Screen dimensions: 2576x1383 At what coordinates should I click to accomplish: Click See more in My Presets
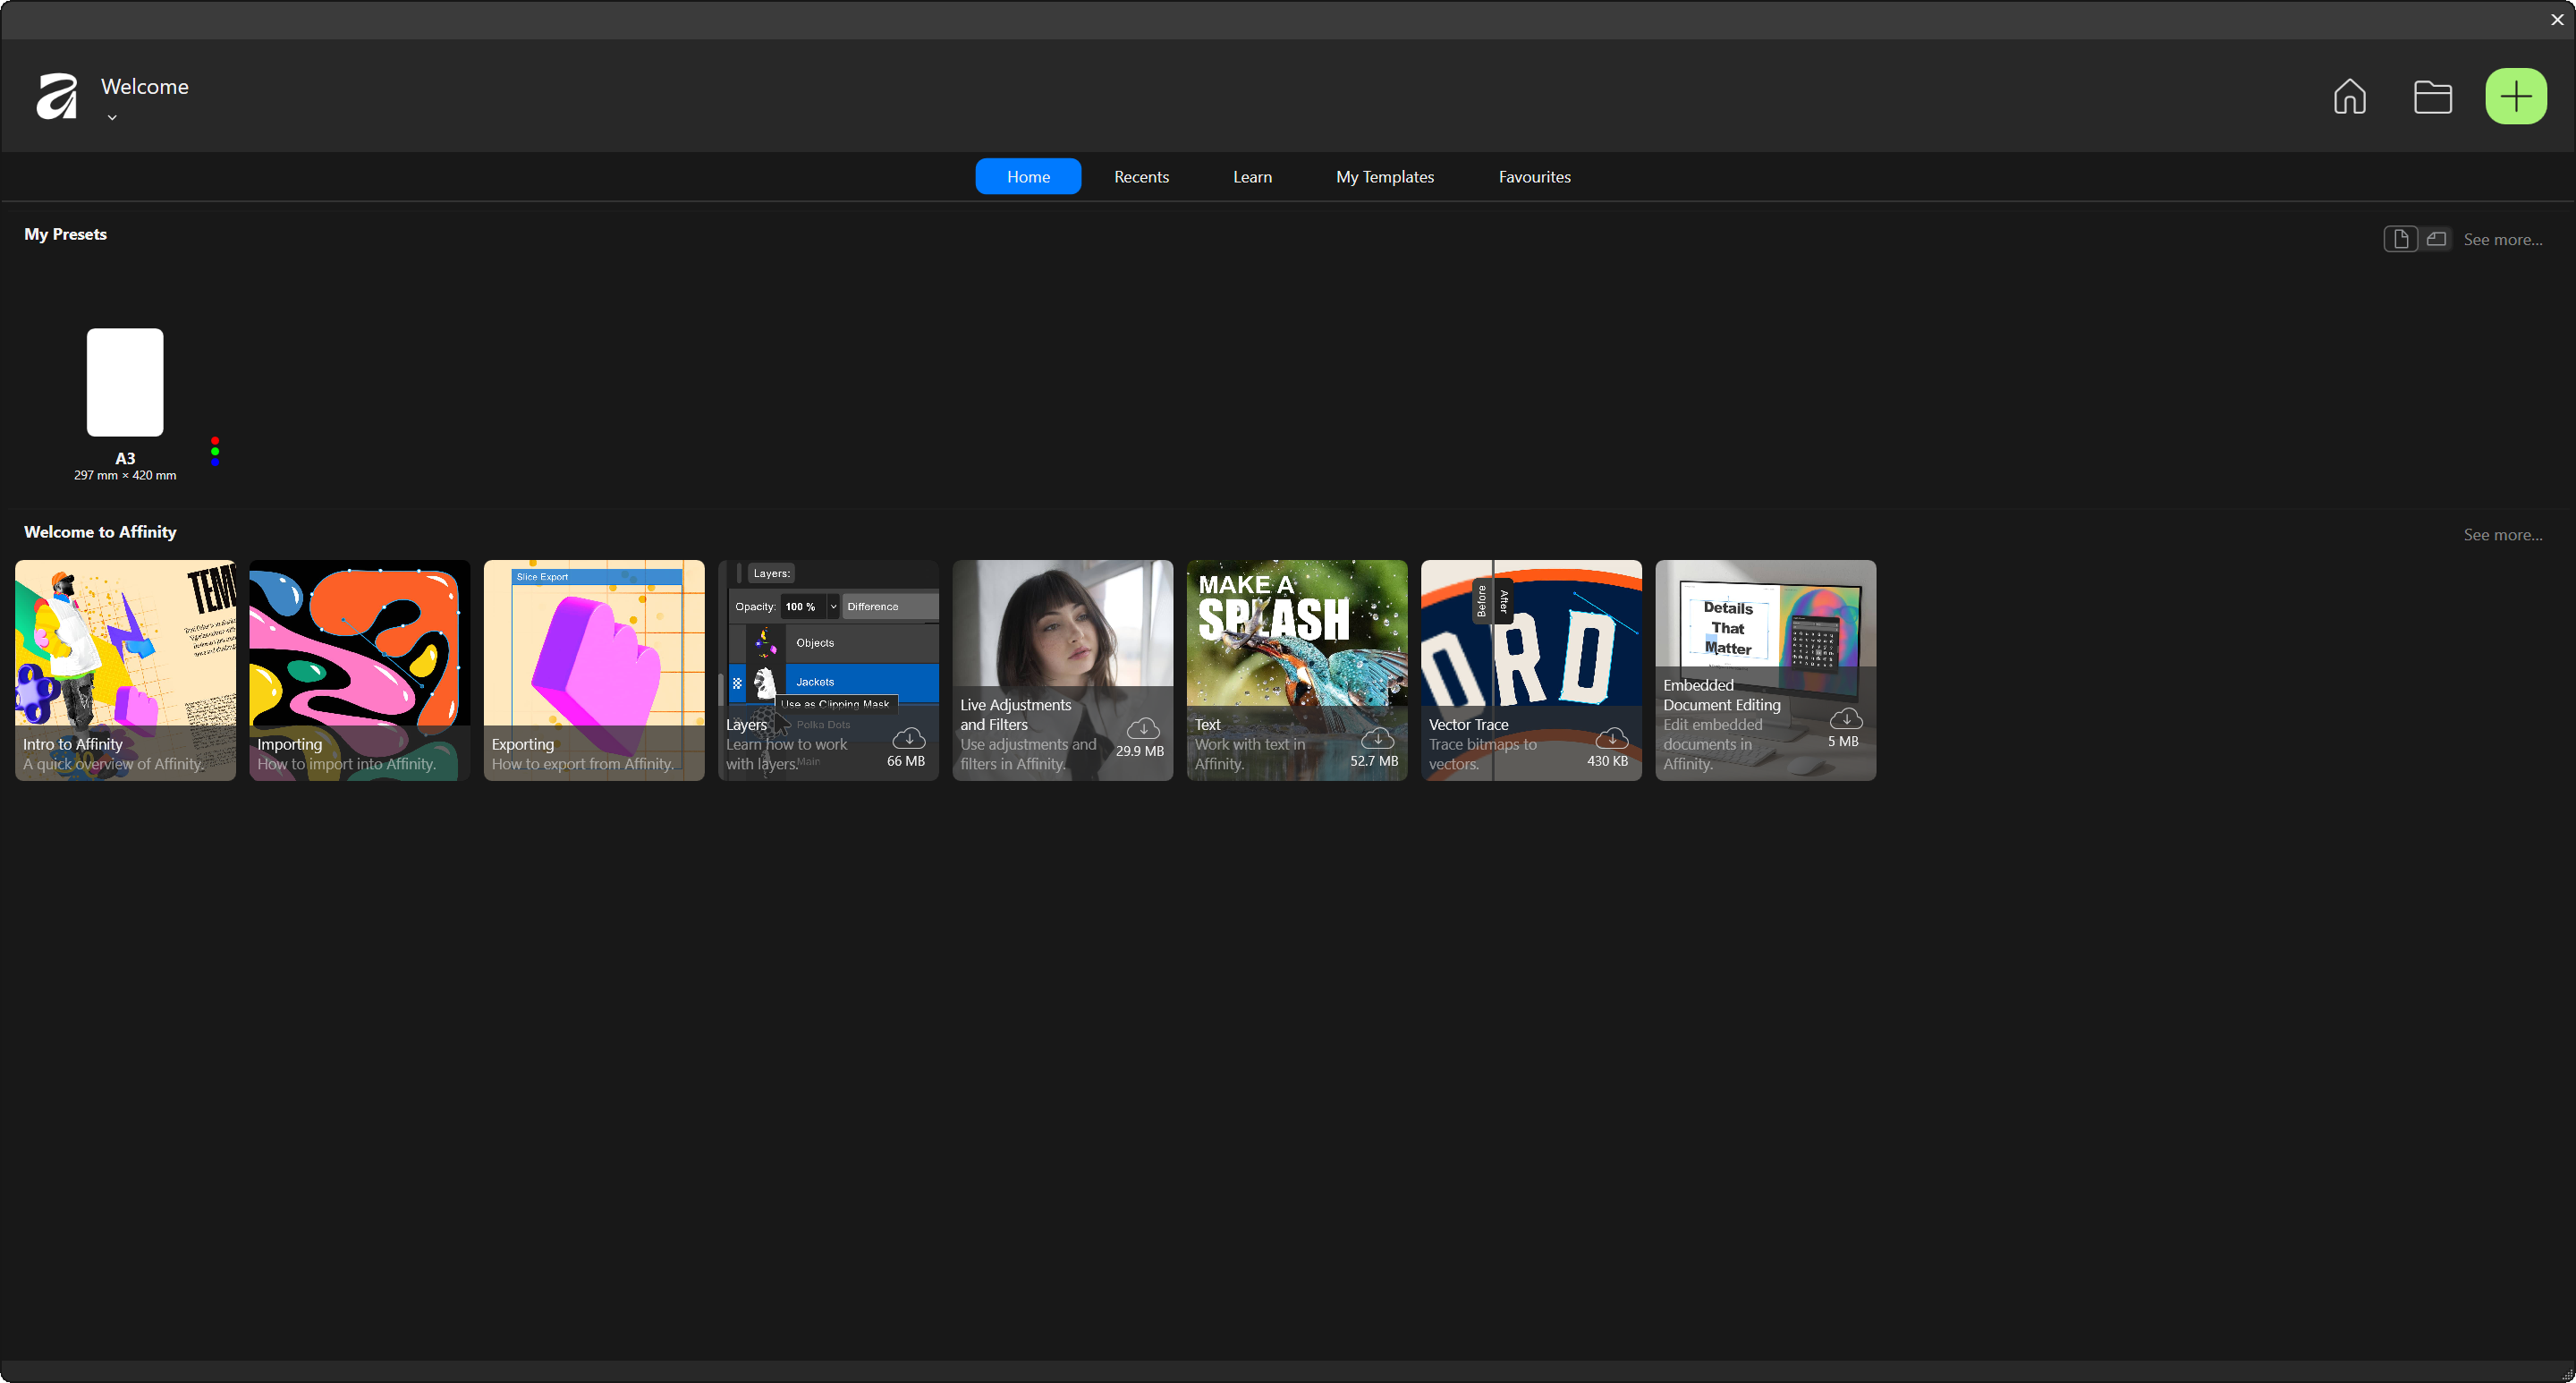pos(2502,240)
